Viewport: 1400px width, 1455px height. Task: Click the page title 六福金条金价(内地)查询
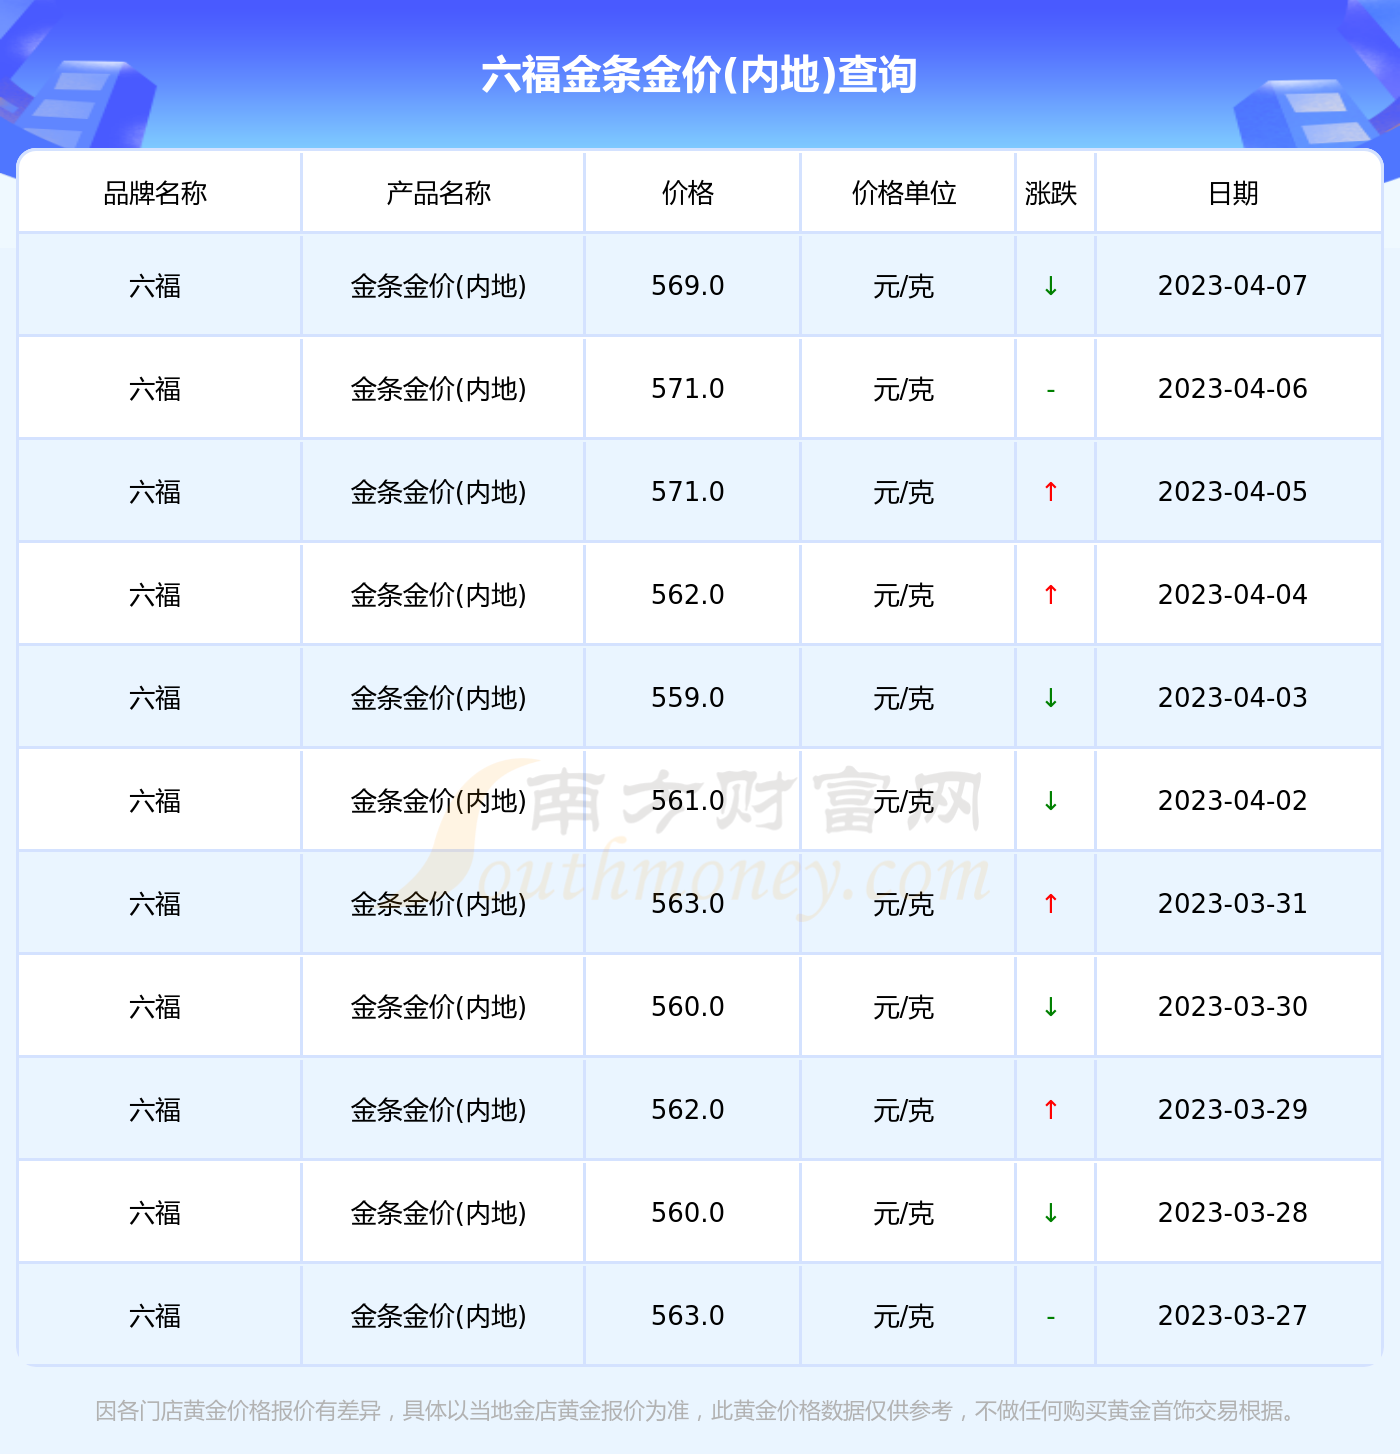pos(699,75)
